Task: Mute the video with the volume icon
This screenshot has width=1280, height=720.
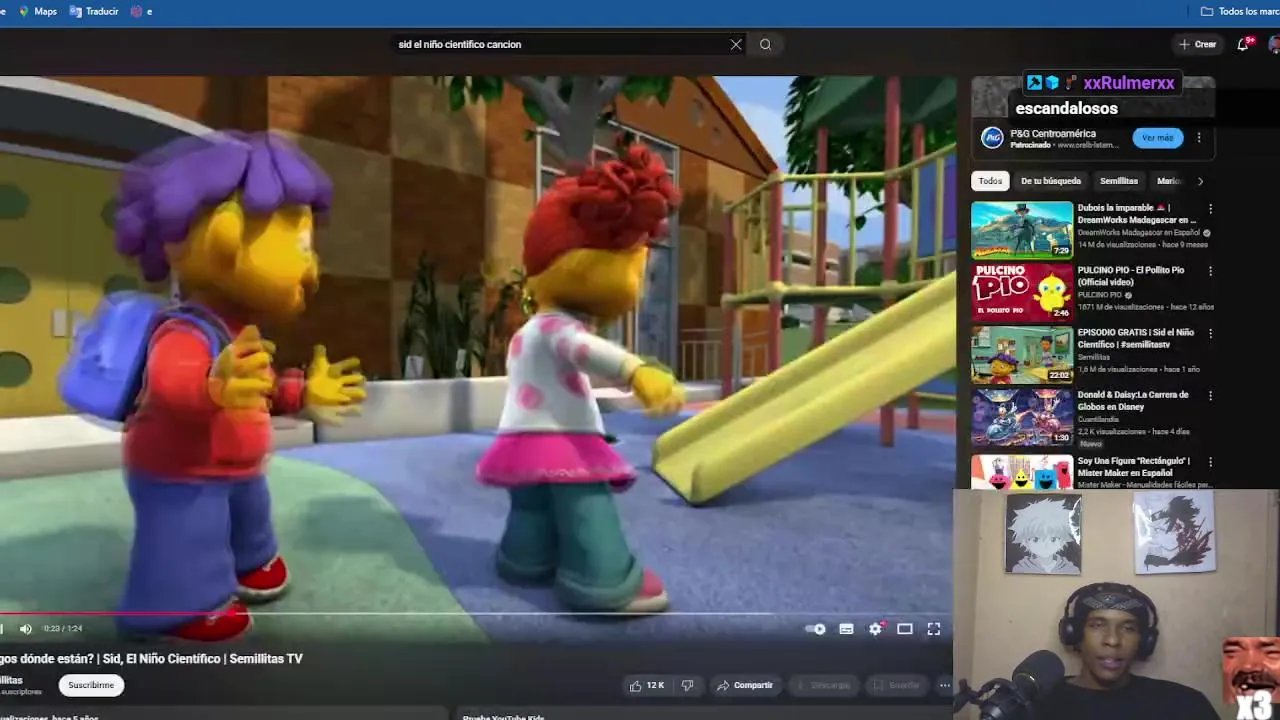Action: coord(26,629)
